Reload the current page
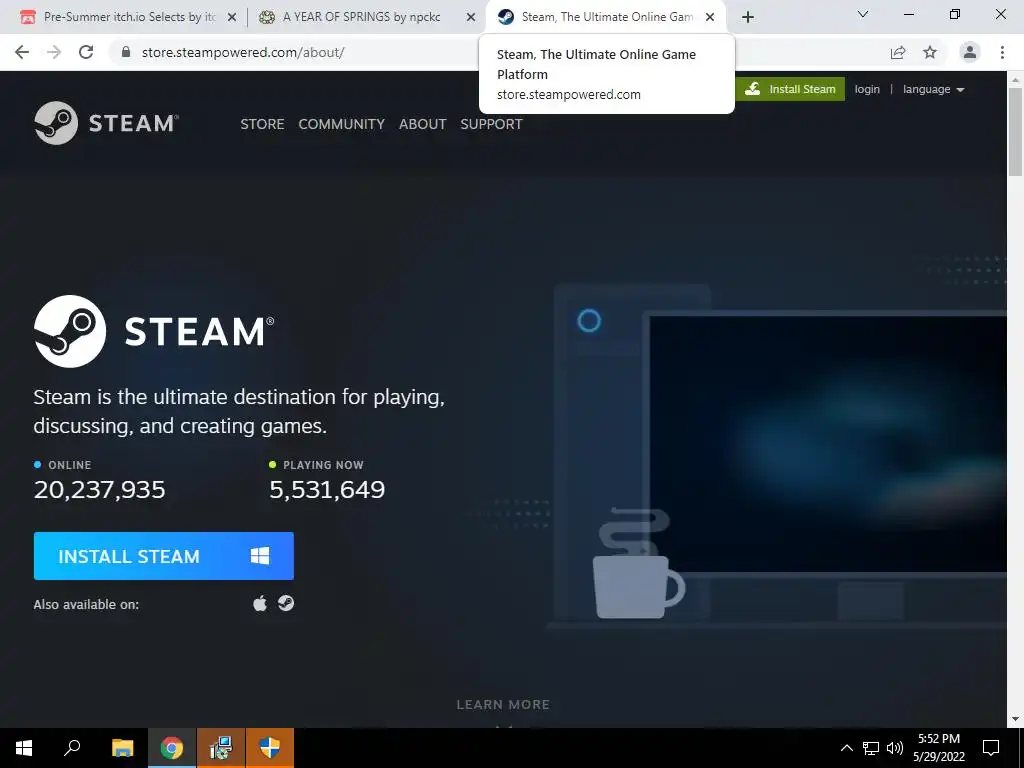1024x768 pixels. pyautogui.click(x=86, y=52)
